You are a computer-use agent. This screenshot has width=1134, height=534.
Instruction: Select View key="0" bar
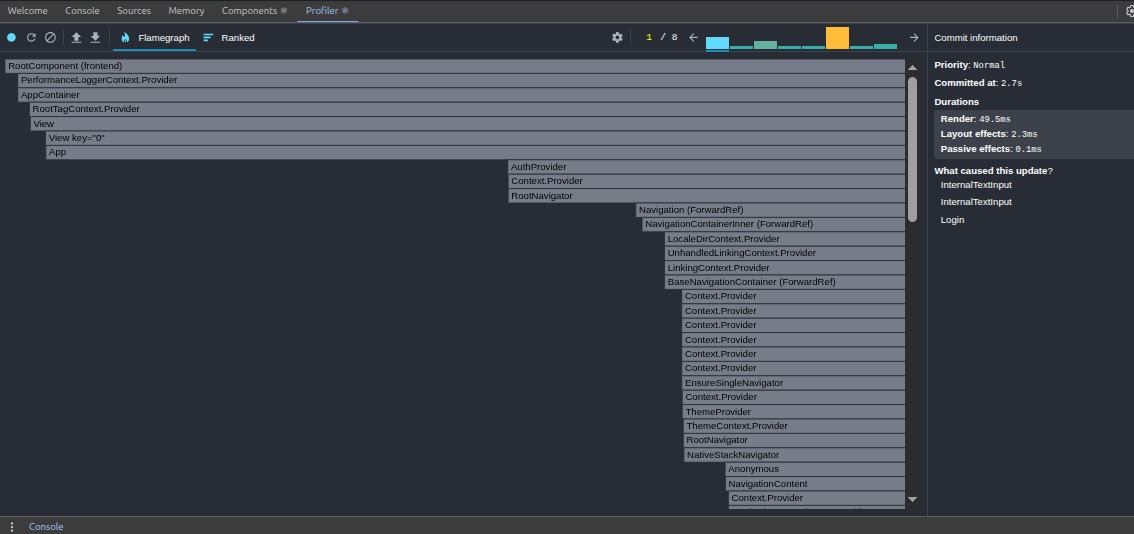(x=475, y=137)
